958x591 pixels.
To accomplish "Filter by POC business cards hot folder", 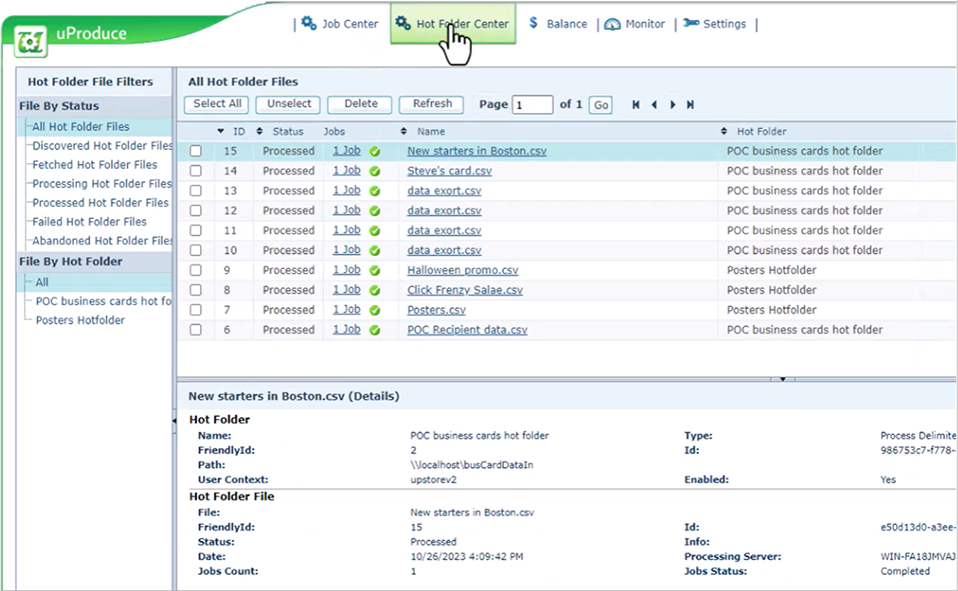I will 103,301.
